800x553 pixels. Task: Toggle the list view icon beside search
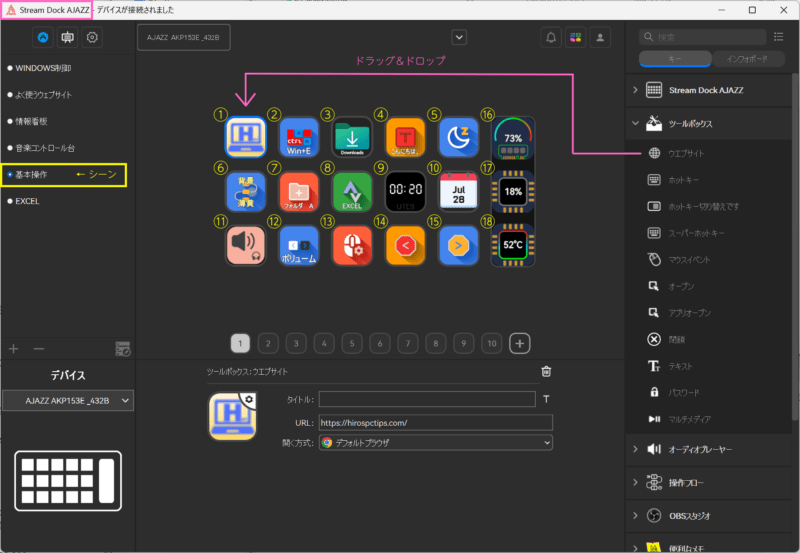pyautogui.click(x=778, y=37)
